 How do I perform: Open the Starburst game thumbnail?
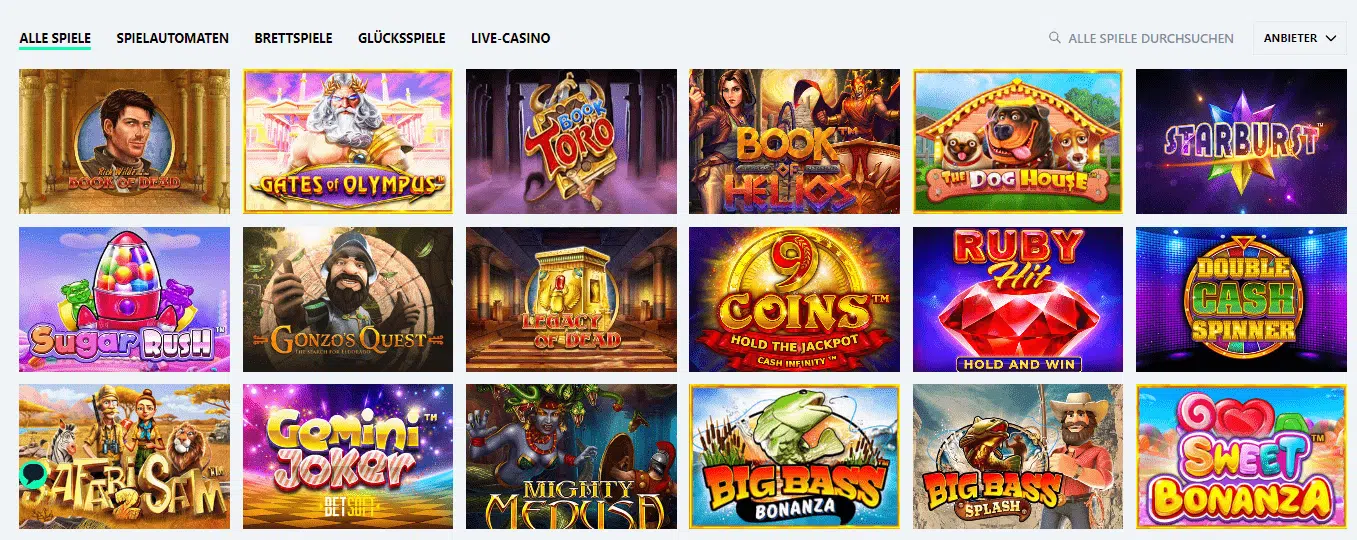[x=1241, y=141]
